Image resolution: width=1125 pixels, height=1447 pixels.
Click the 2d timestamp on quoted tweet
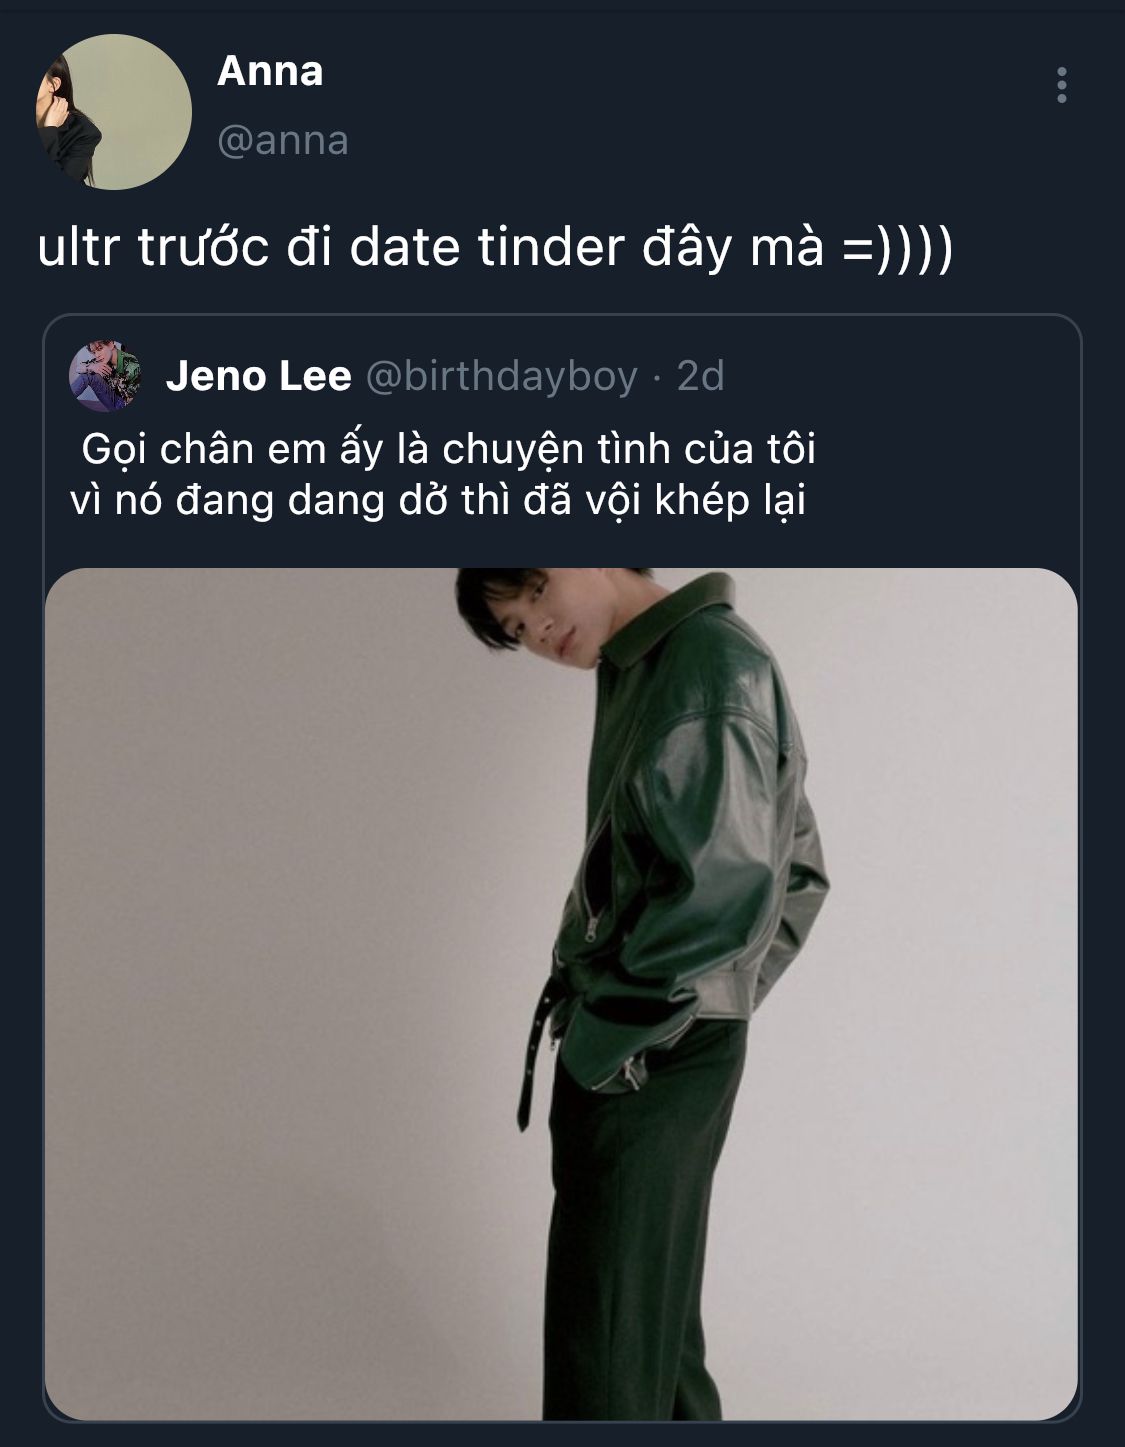point(700,376)
